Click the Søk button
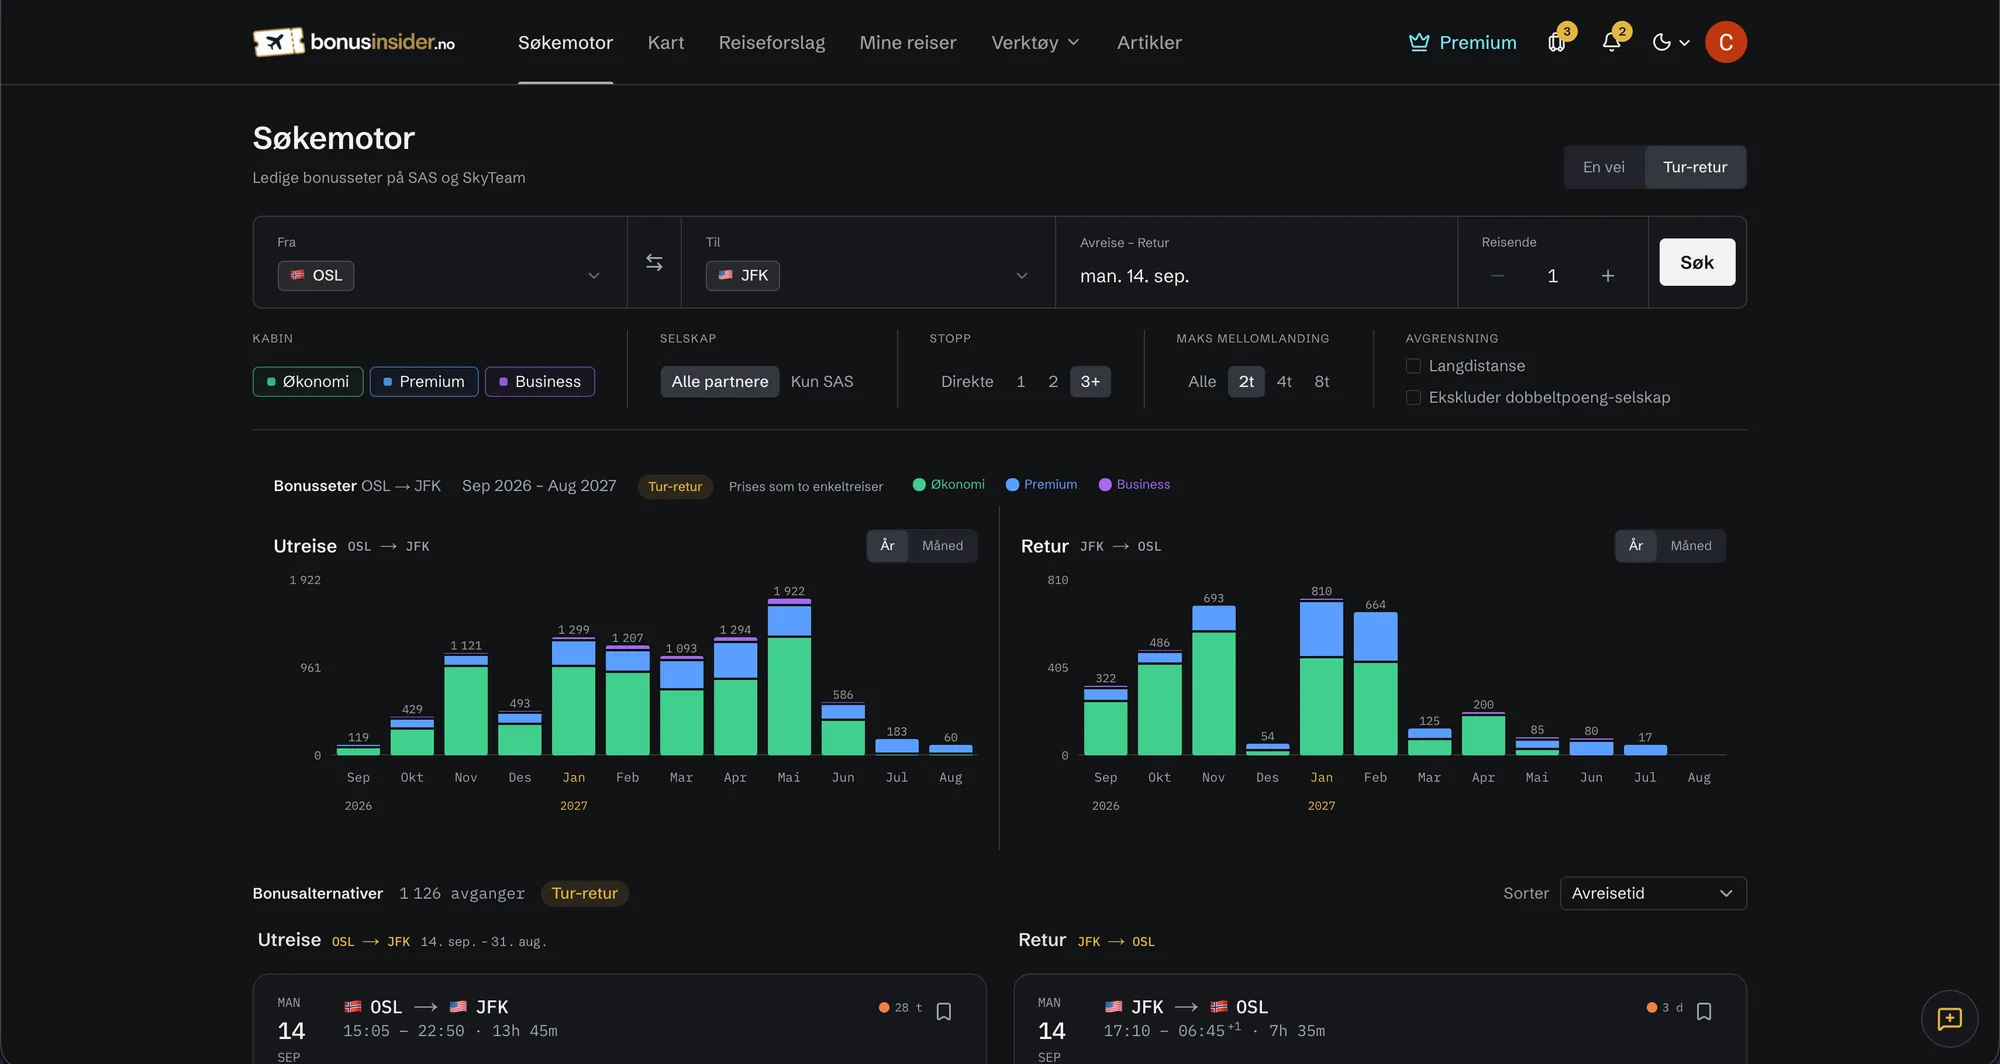2000x1064 pixels. point(1697,262)
